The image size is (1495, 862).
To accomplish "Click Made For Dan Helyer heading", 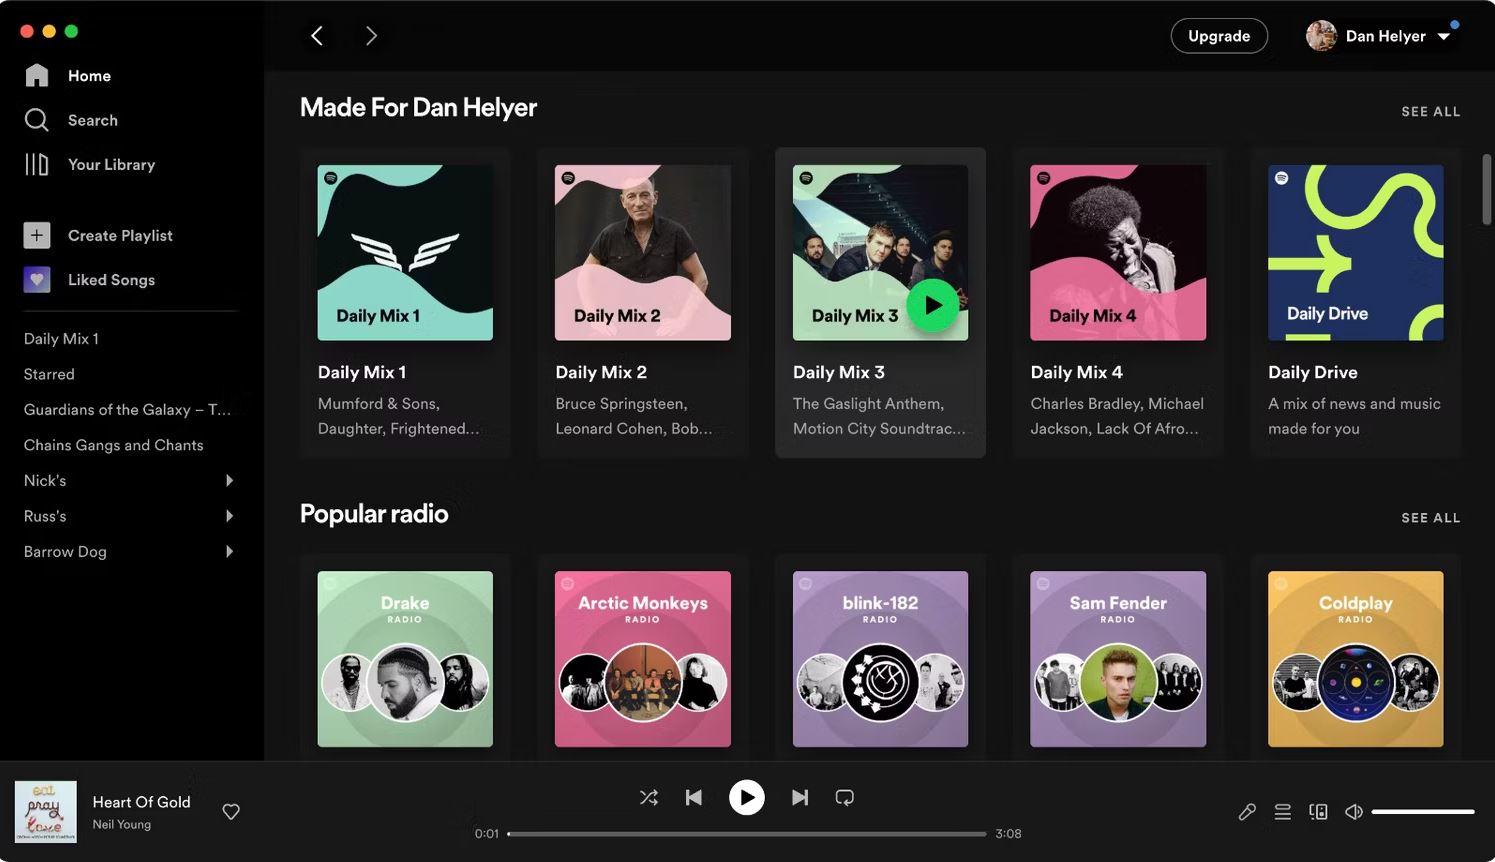I will click(418, 108).
